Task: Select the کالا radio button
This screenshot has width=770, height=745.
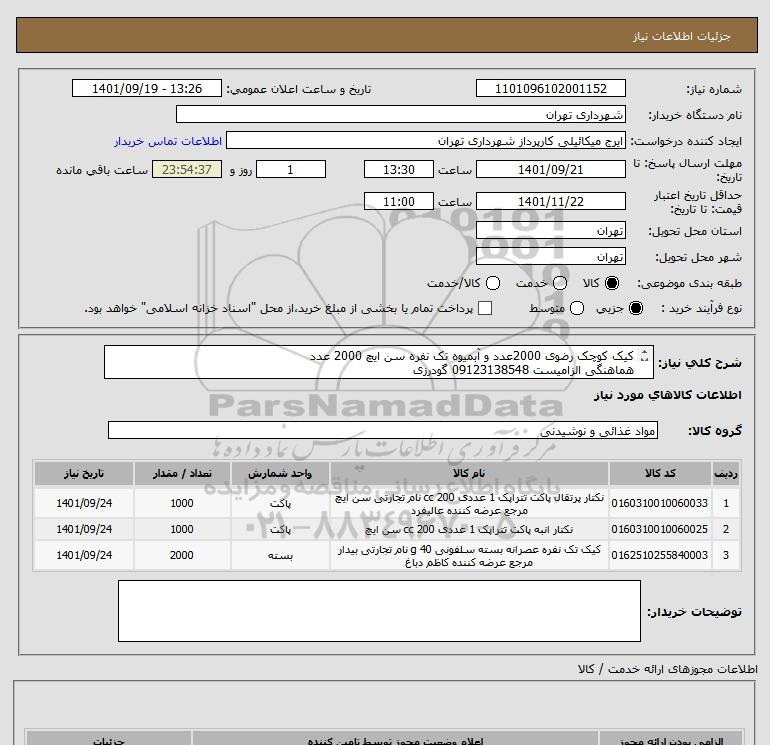Action: pyautogui.click(x=612, y=283)
